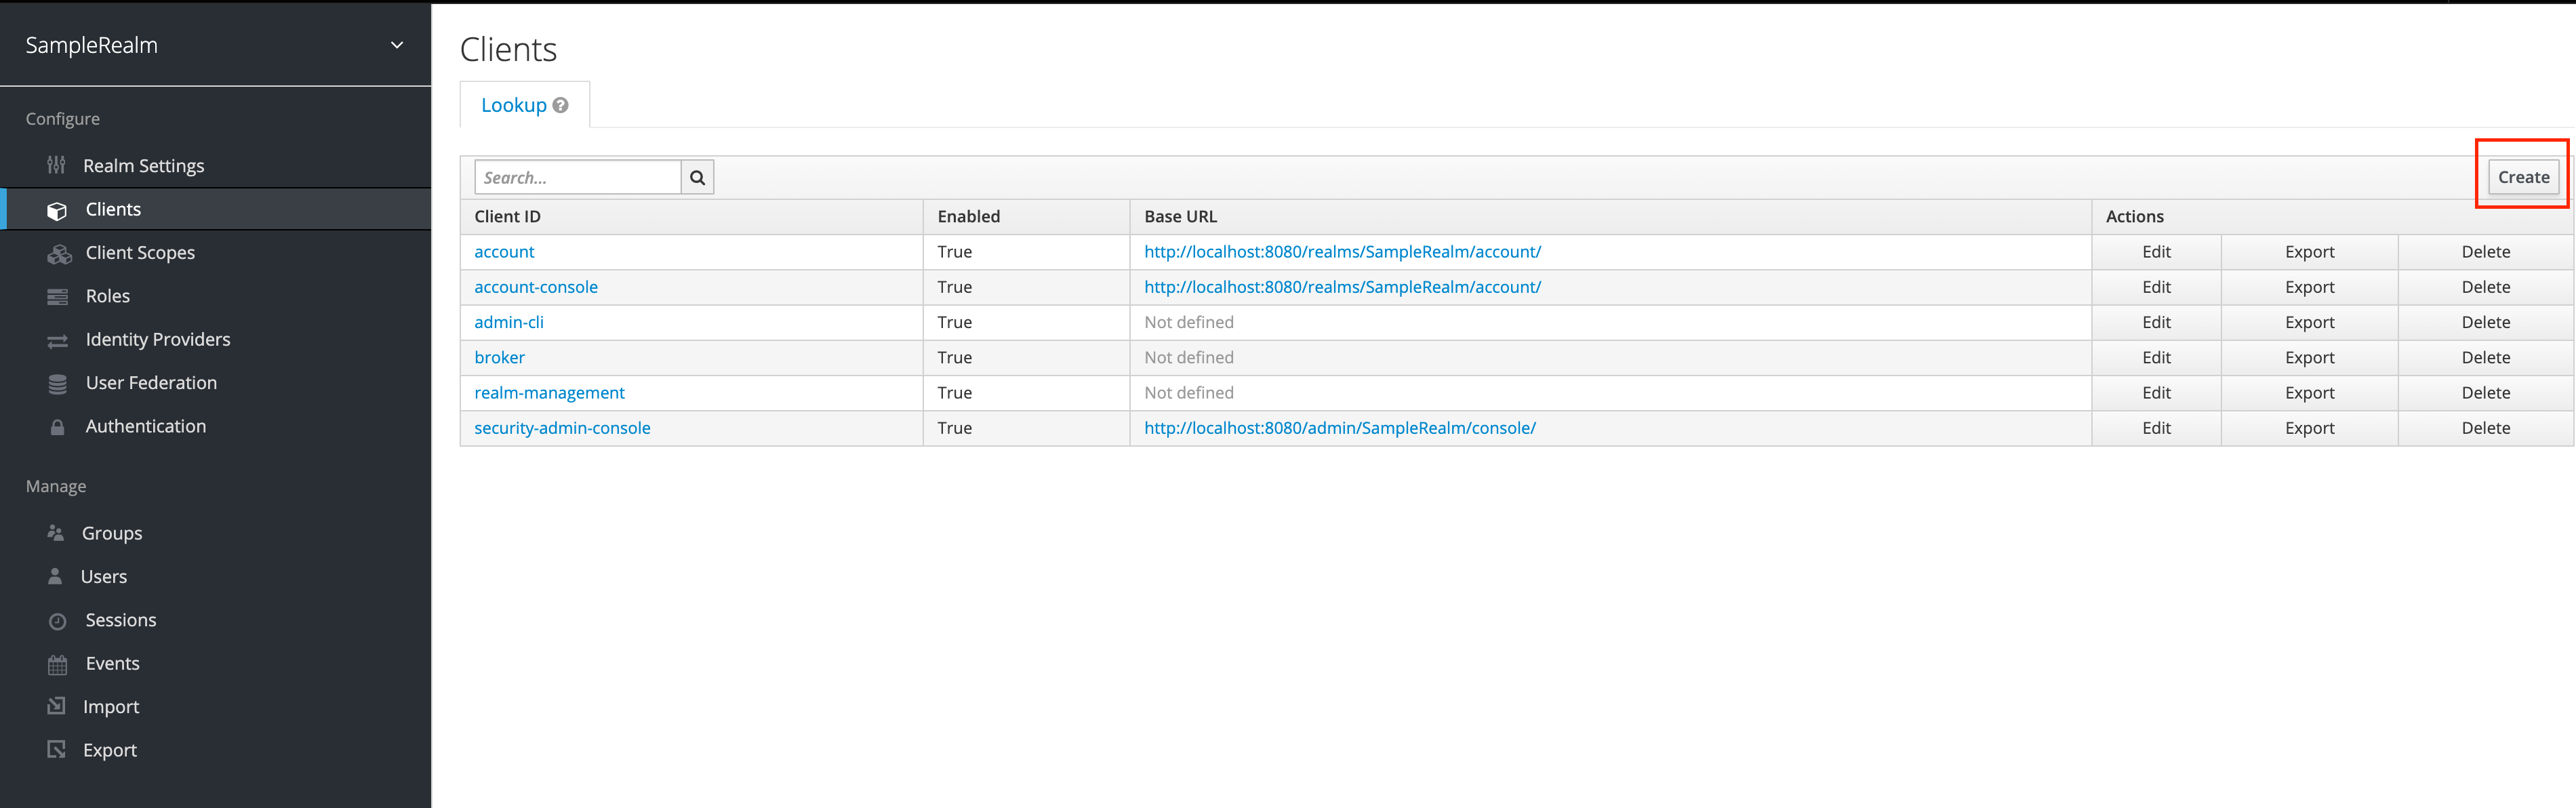Viewport: 2576px width, 808px height.
Task: Expand the SampleRealm realm selector dropdown
Action: tap(396, 45)
